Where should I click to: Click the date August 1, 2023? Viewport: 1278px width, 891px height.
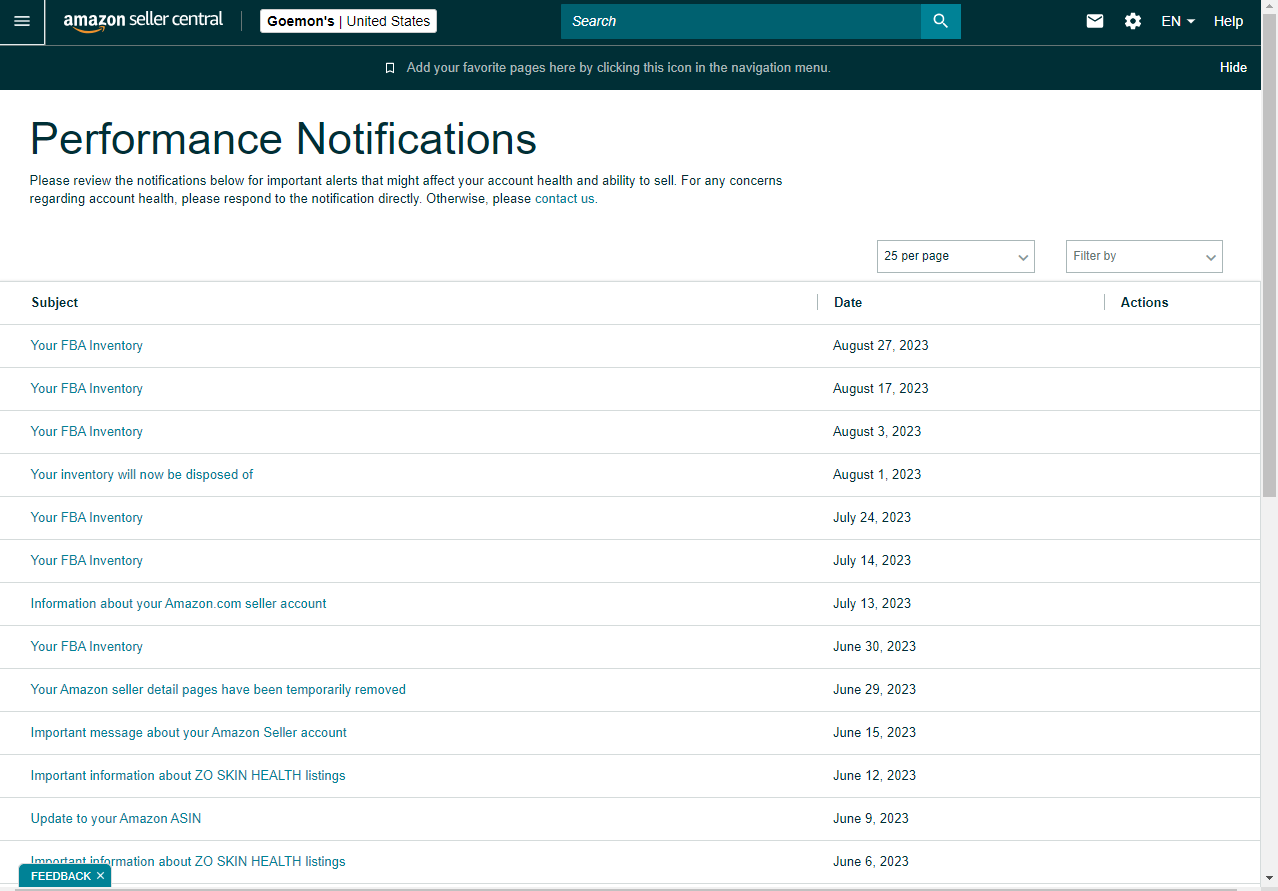click(877, 475)
